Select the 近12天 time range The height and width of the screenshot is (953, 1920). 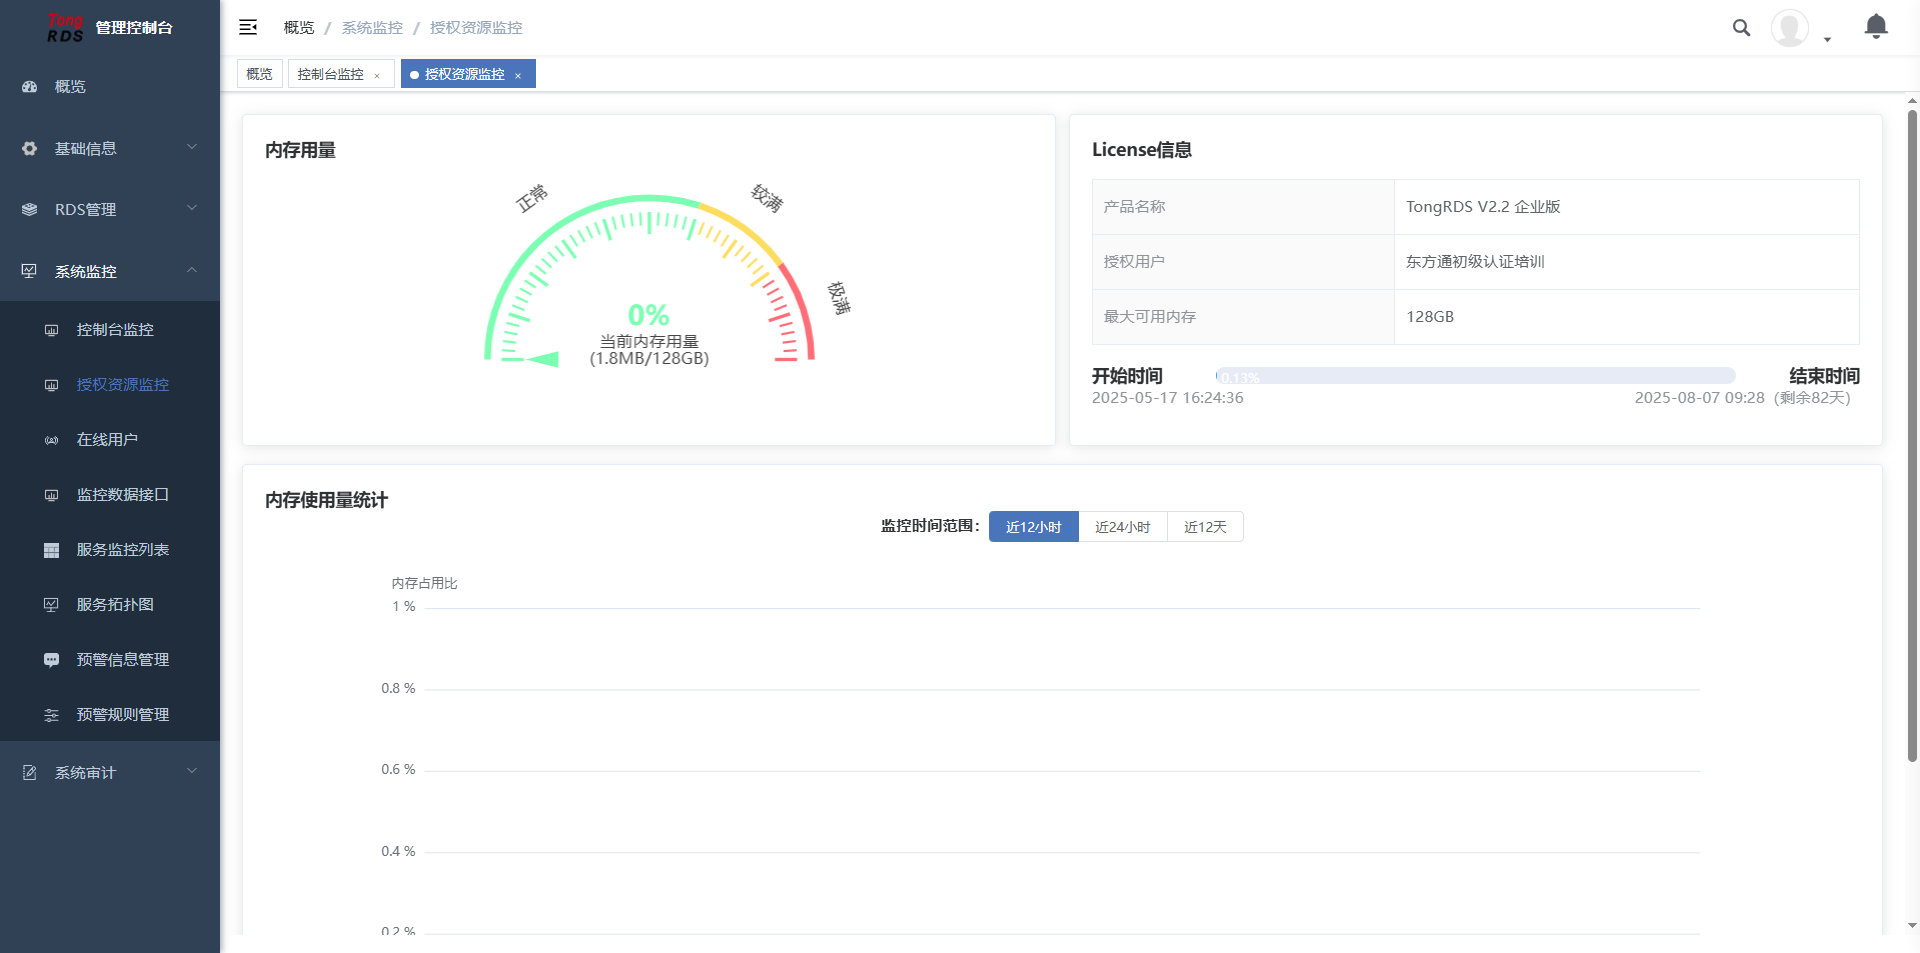(x=1205, y=527)
